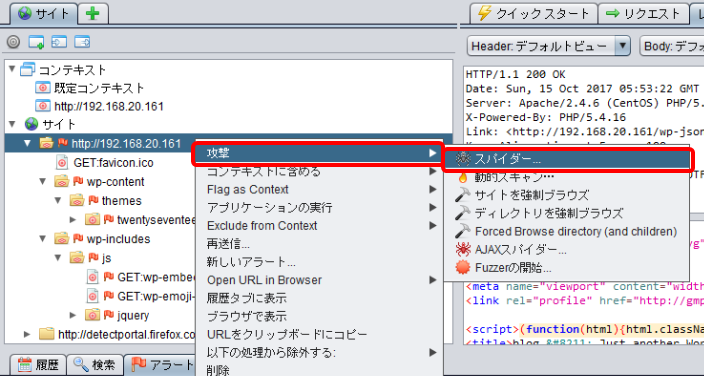The image size is (704, 376).
Task: Click the サイト globe icon in tree
Action: [31, 124]
